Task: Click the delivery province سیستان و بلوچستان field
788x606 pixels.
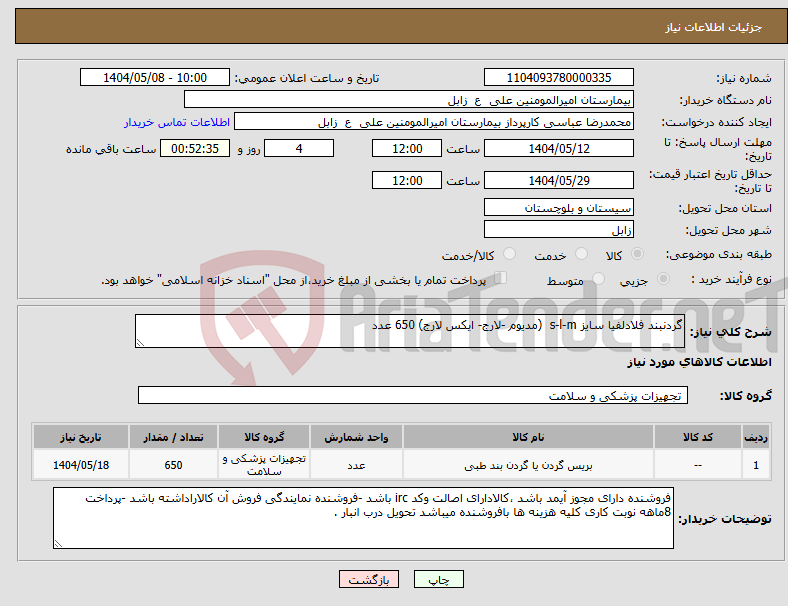Action: pos(558,208)
